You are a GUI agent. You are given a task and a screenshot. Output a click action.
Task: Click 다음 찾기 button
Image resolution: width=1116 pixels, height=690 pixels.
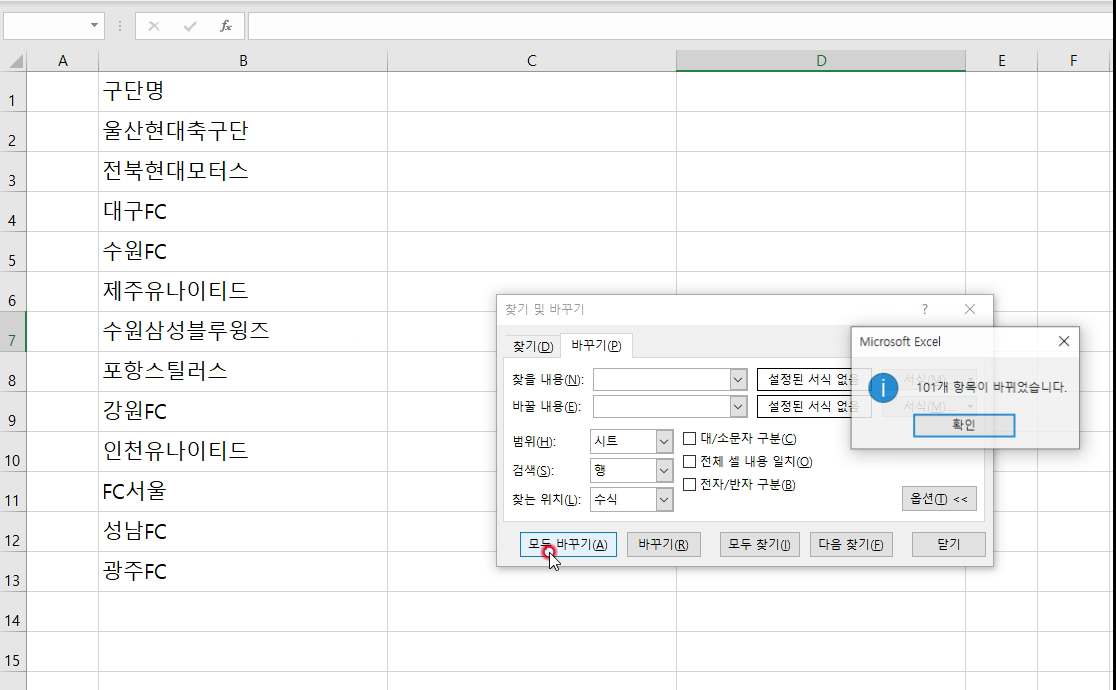(851, 545)
